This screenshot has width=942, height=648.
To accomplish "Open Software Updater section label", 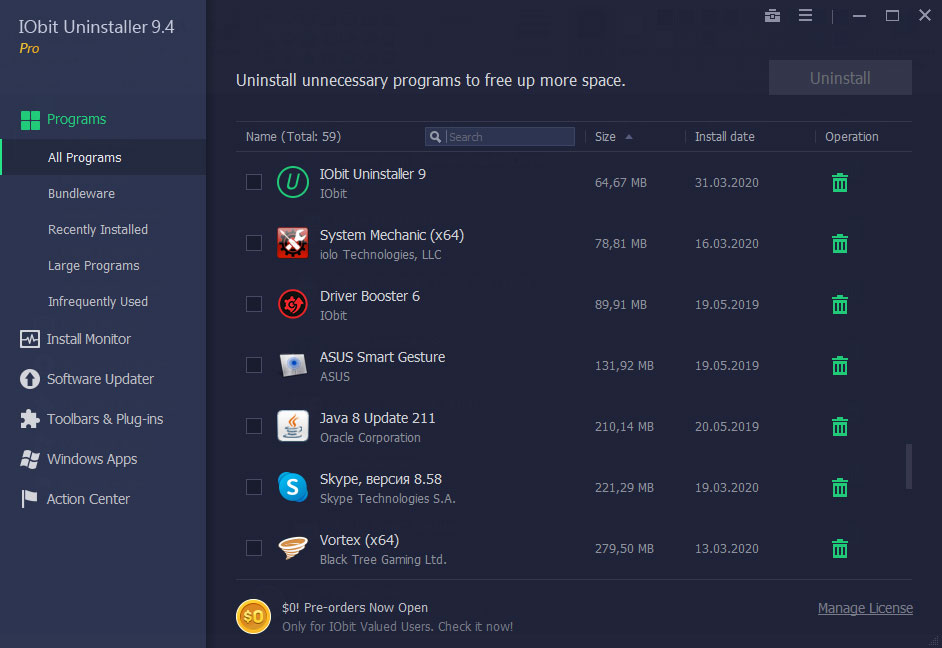I will tap(100, 379).
